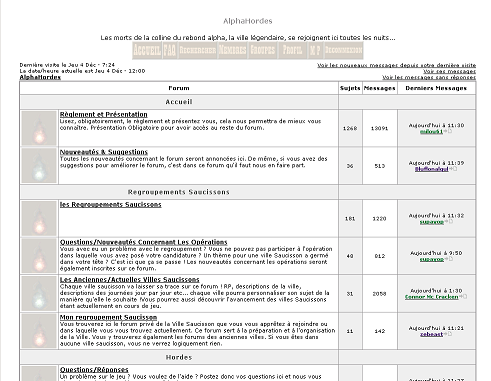Screen dimensions: 491x381
Task: Open the Mon regroupement Saucisson forum
Action: pos(108,317)
